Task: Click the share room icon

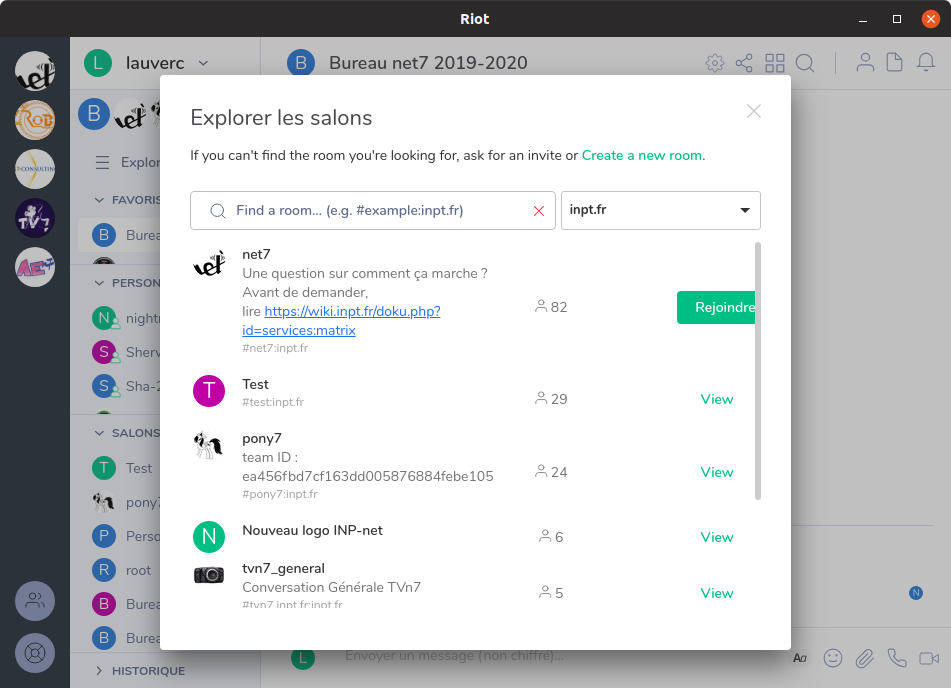Action: (744, 63)
